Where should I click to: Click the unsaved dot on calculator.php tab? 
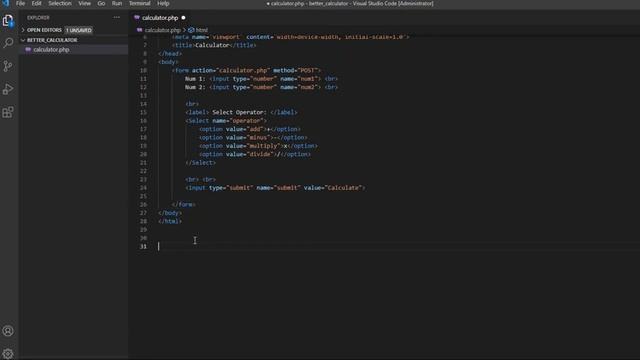click(183, 18)
